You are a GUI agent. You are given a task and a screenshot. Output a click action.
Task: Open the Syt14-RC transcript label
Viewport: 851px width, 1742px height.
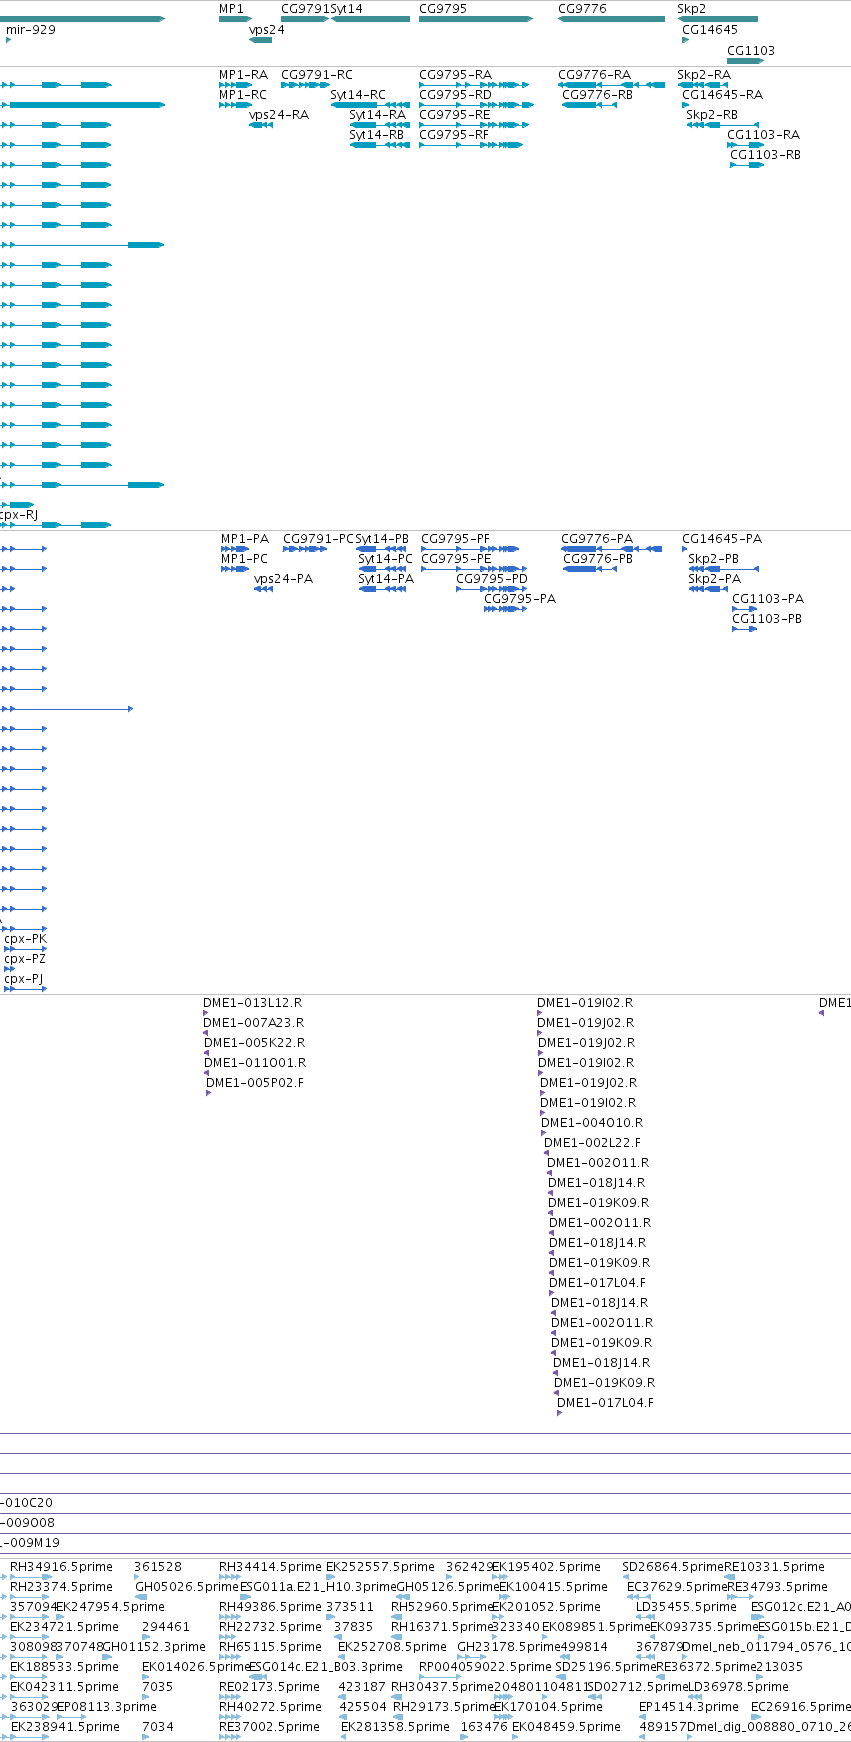[358, 95]
